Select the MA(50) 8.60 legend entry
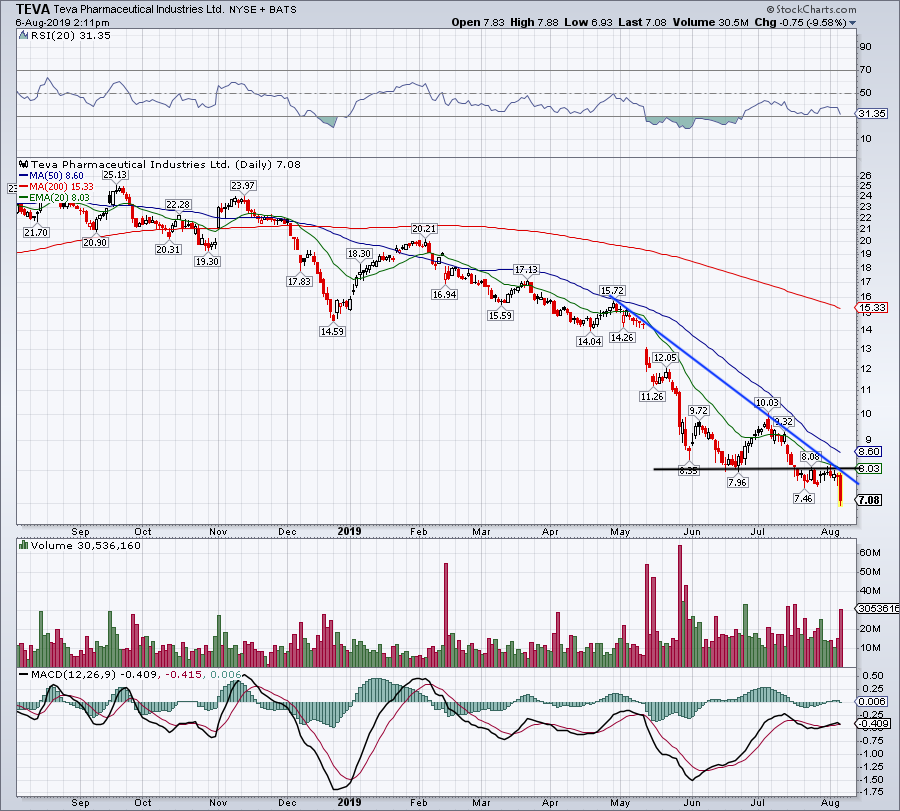Screen dimensions: 900x811 click(x=51, y=176)
